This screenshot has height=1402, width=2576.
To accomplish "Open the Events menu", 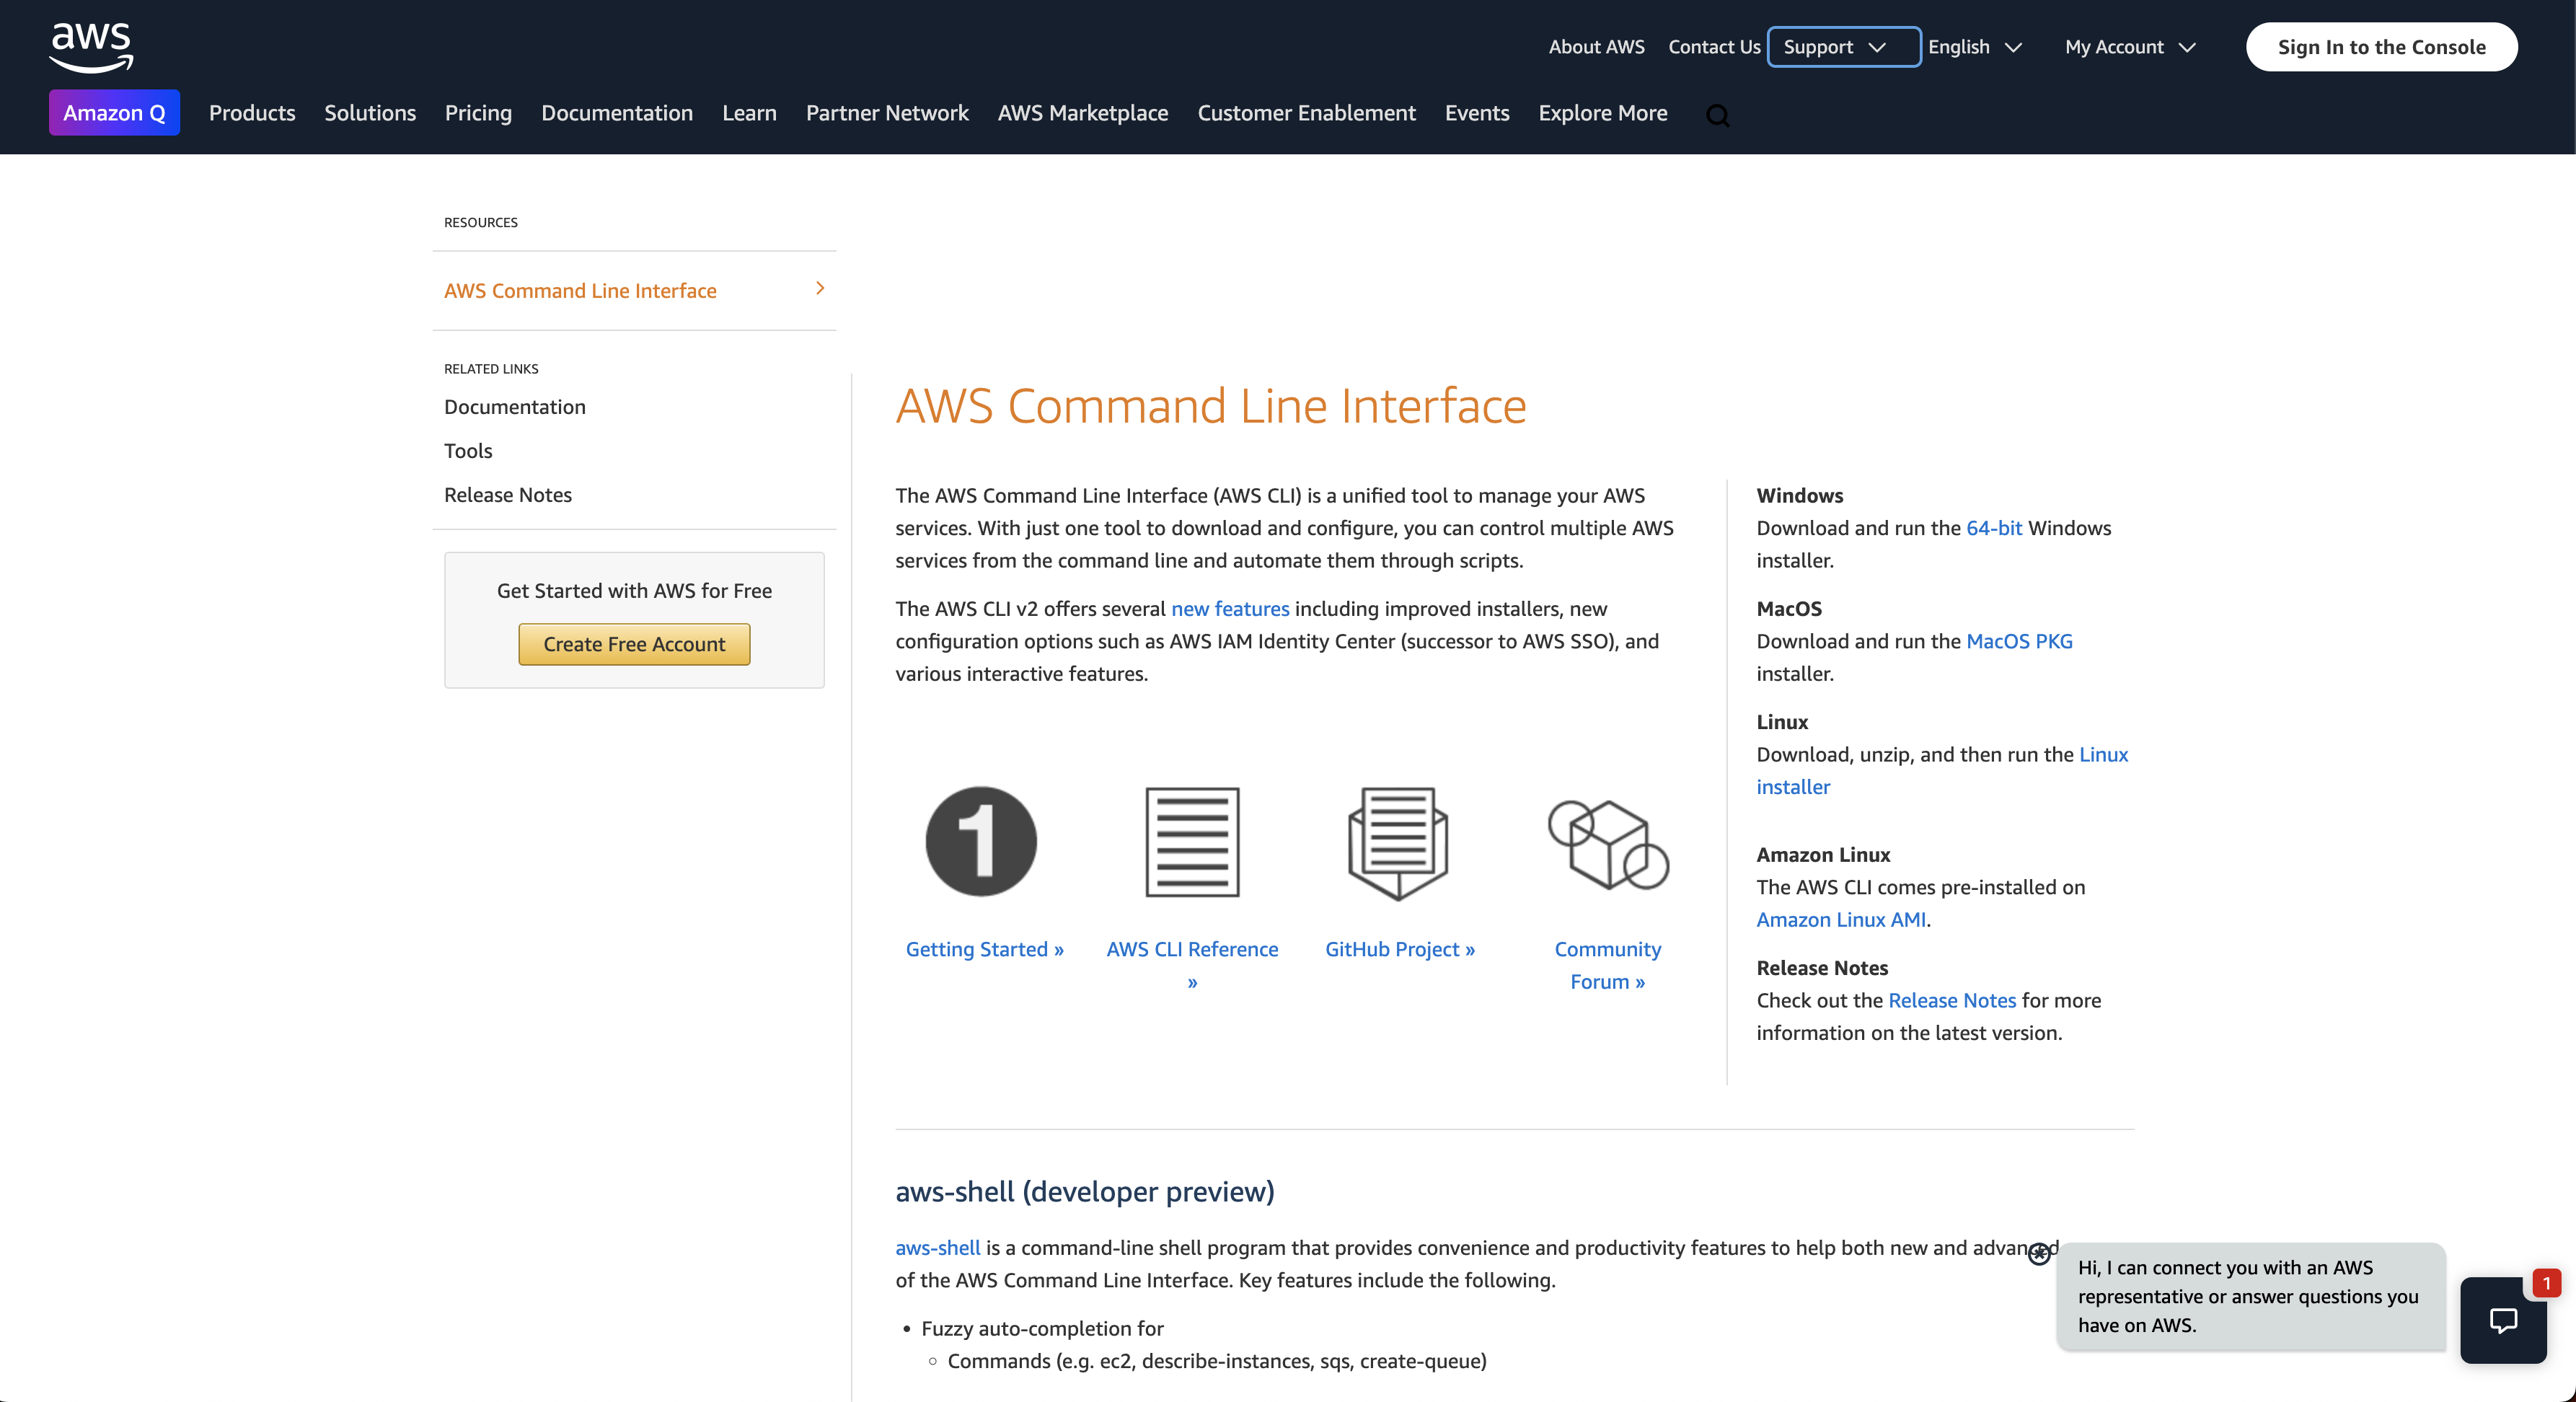I will [1477, 113].
